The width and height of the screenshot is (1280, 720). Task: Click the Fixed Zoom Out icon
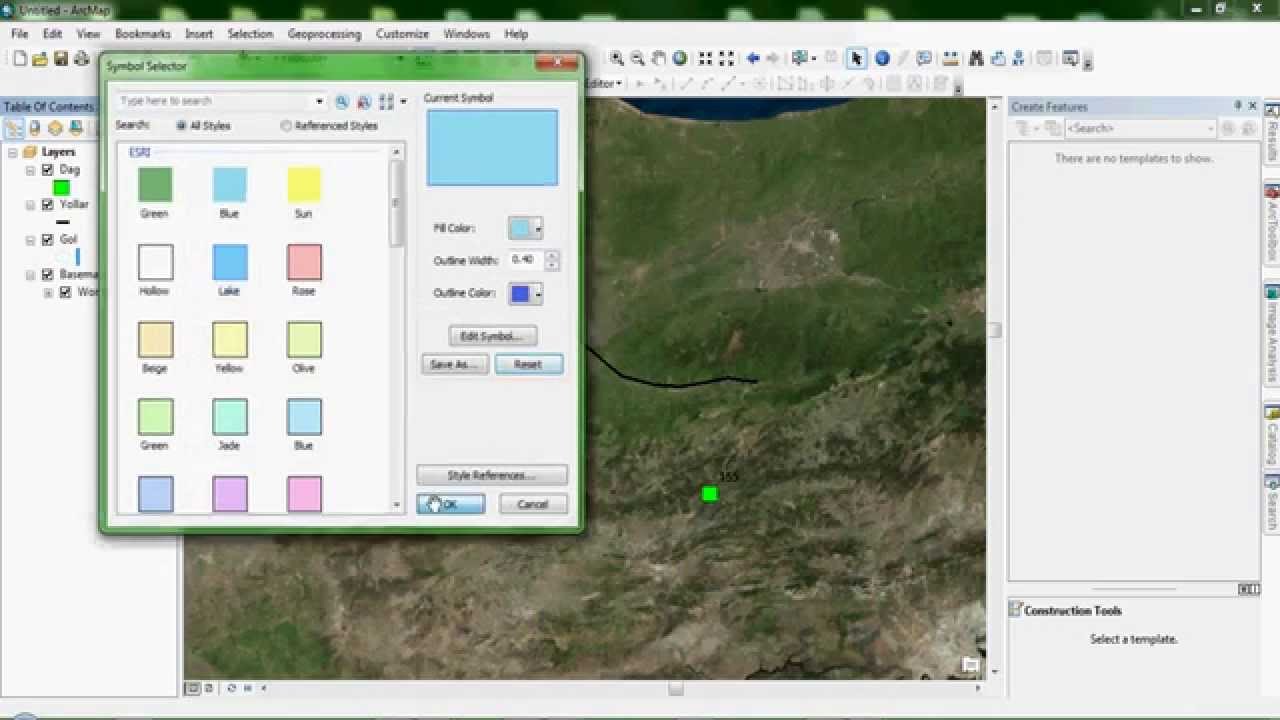727,58
